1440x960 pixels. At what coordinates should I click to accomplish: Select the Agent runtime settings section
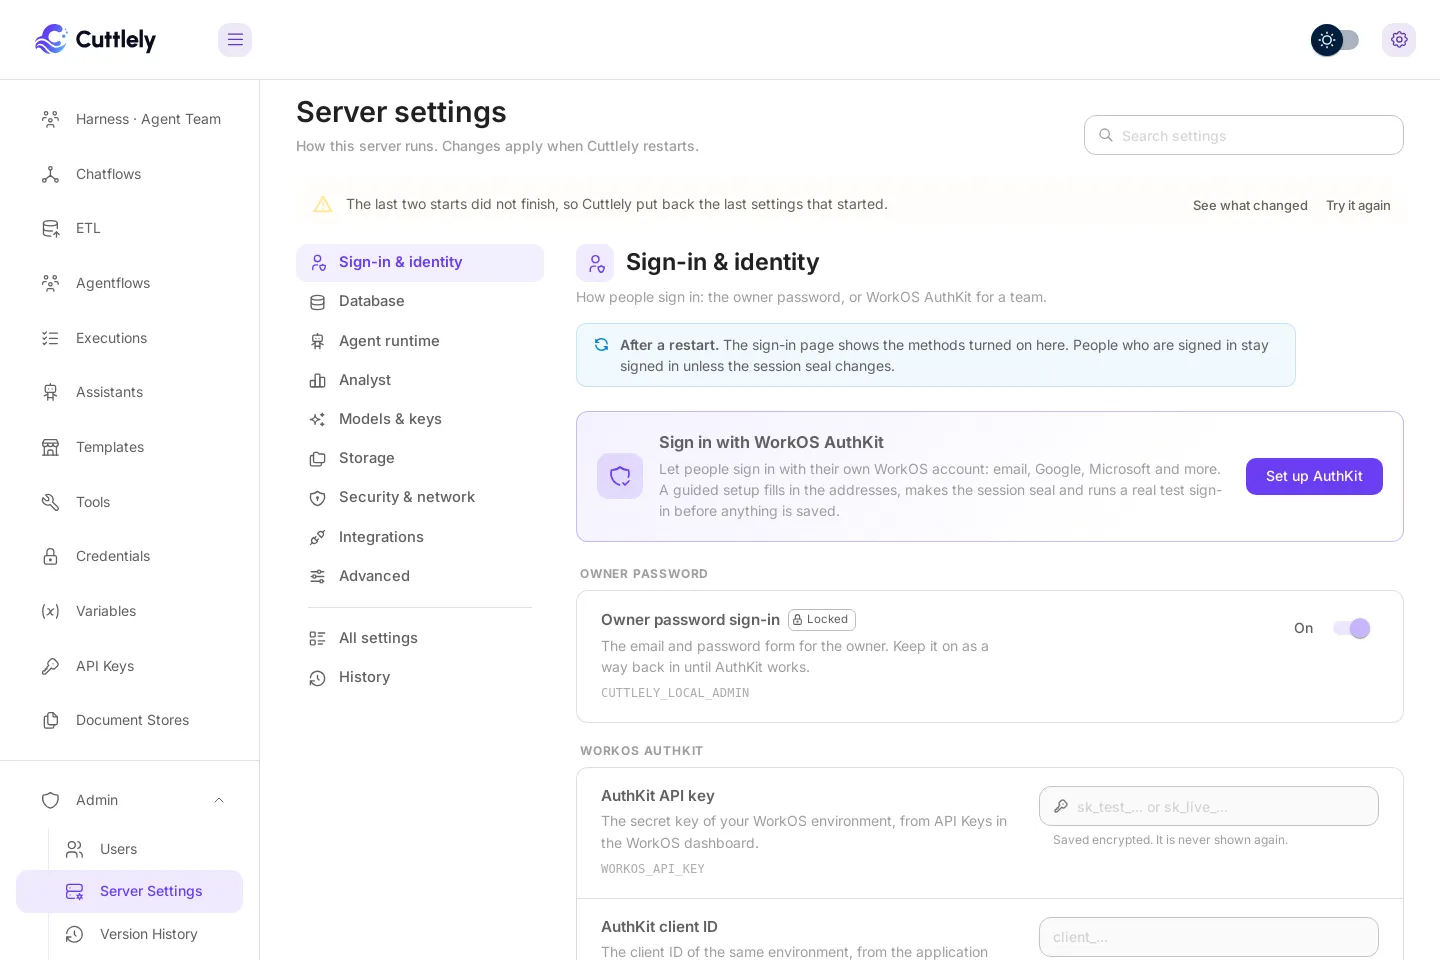click(420, 341)
